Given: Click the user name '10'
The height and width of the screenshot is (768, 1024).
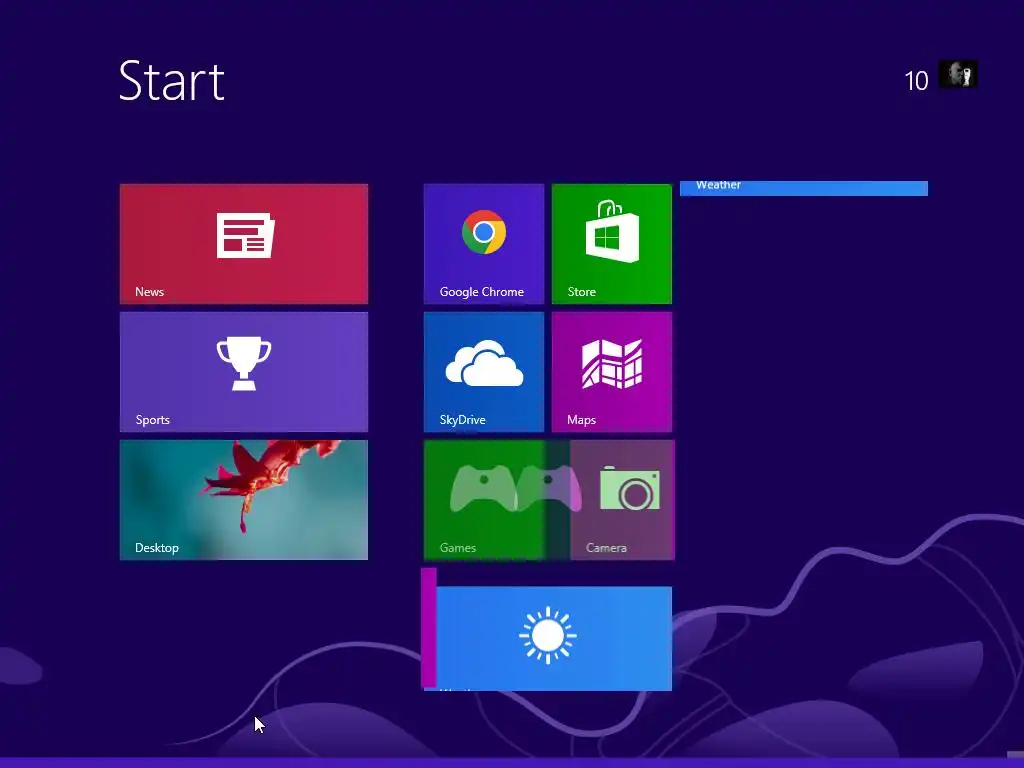Looking at the screenshot, I should tap(916, 81).
